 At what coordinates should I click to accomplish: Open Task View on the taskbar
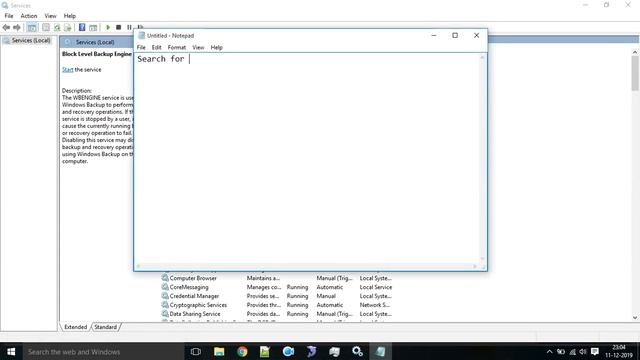coord(196,351)
